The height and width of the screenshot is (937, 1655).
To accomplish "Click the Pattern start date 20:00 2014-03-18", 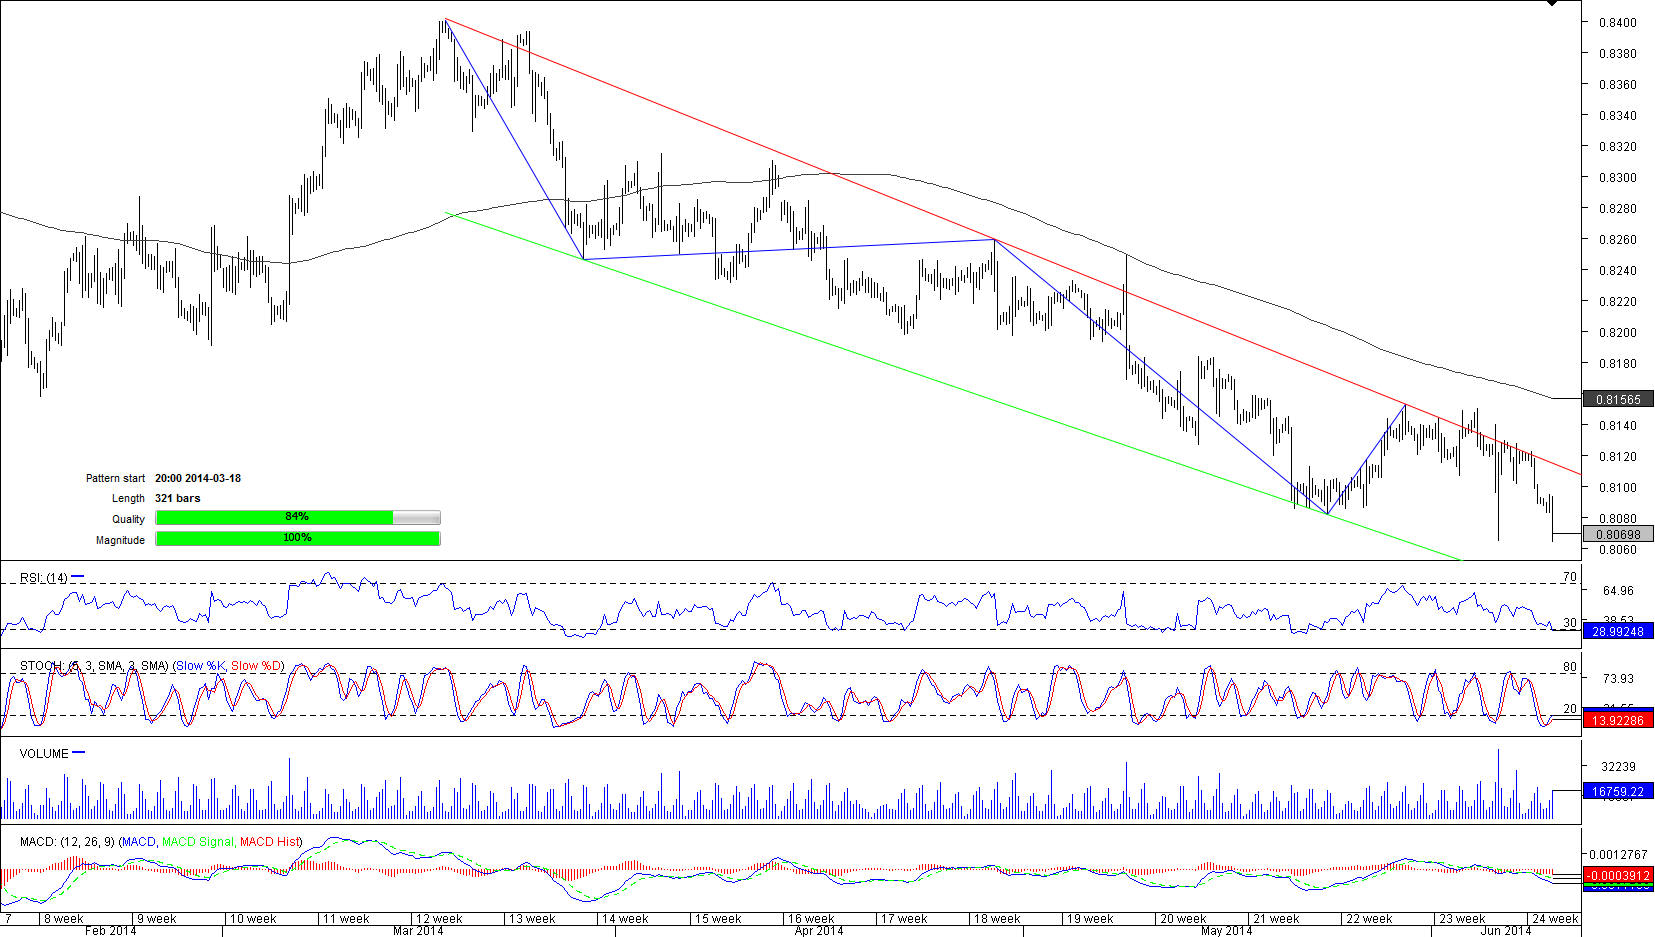I will 198,478.
